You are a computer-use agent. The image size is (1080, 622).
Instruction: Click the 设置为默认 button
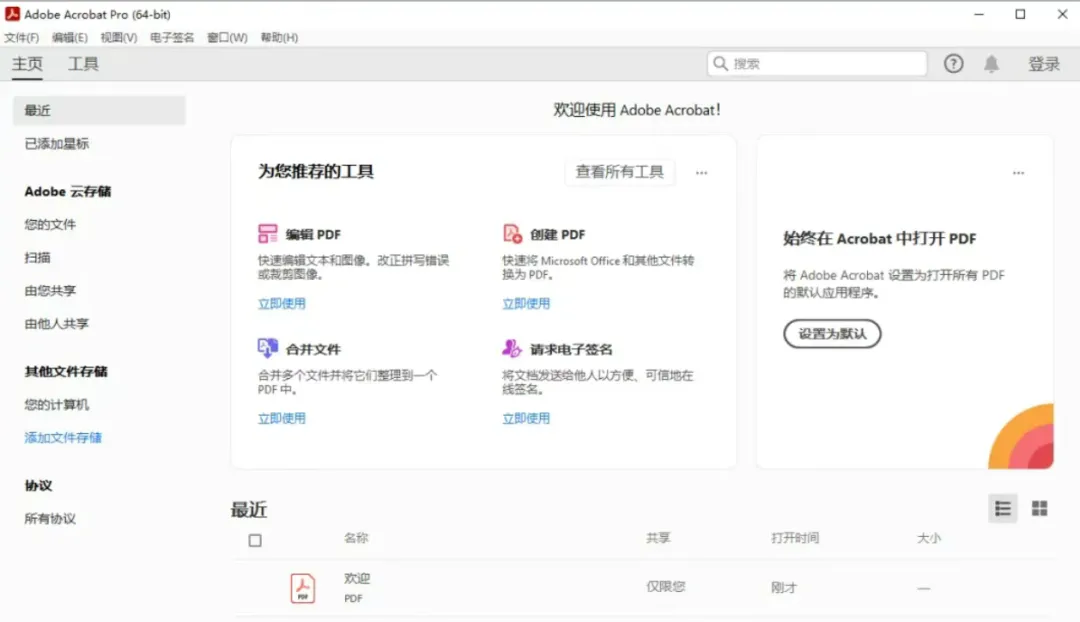(x=832, y=333)
